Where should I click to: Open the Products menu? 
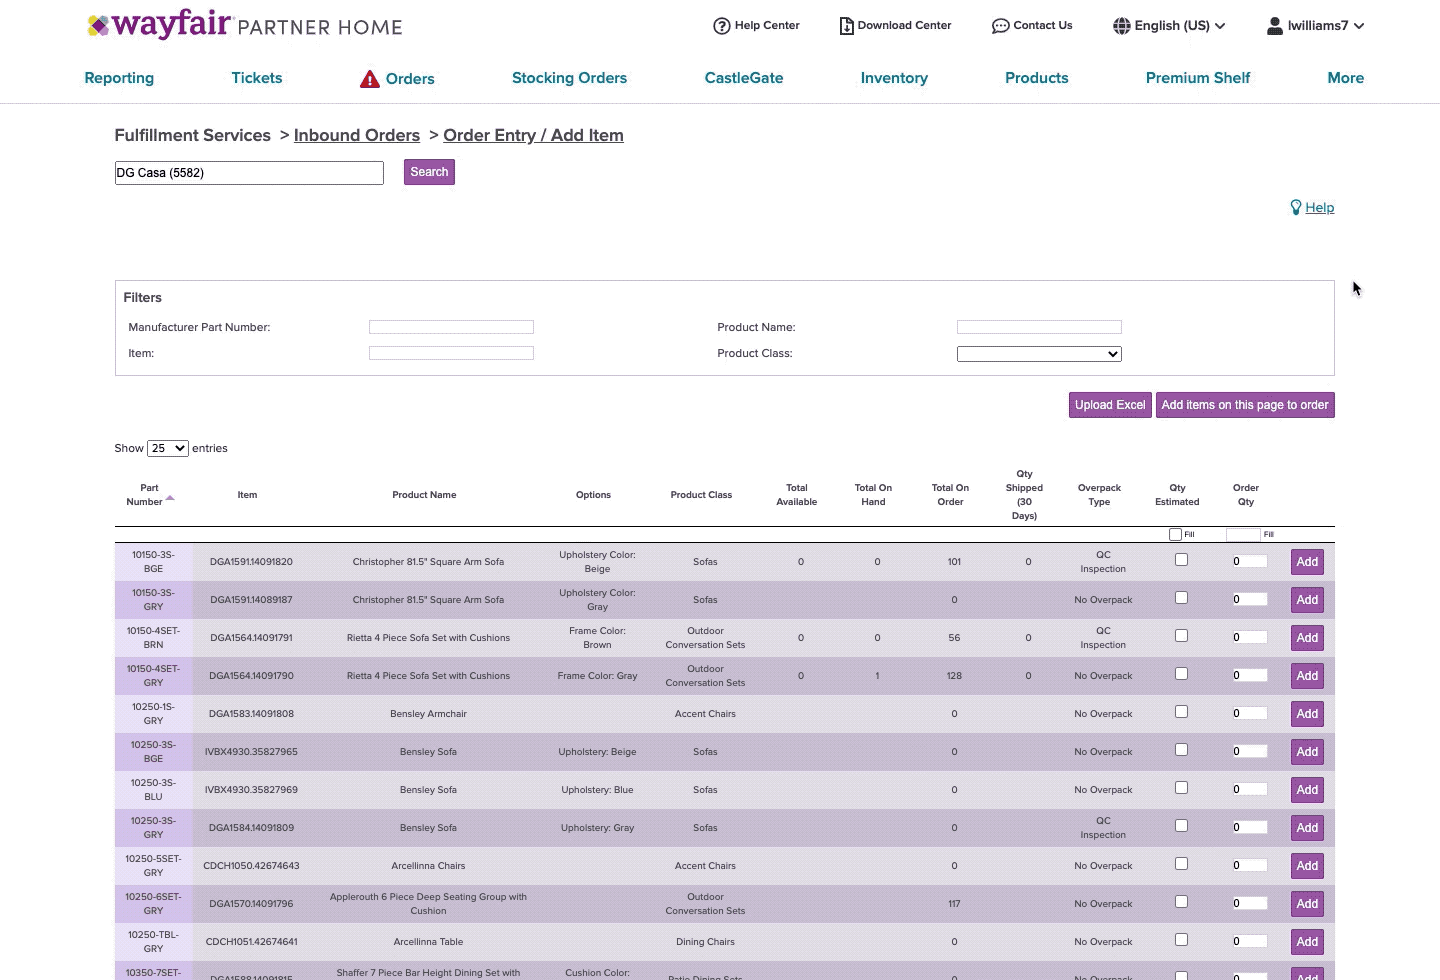(1036, 78)
